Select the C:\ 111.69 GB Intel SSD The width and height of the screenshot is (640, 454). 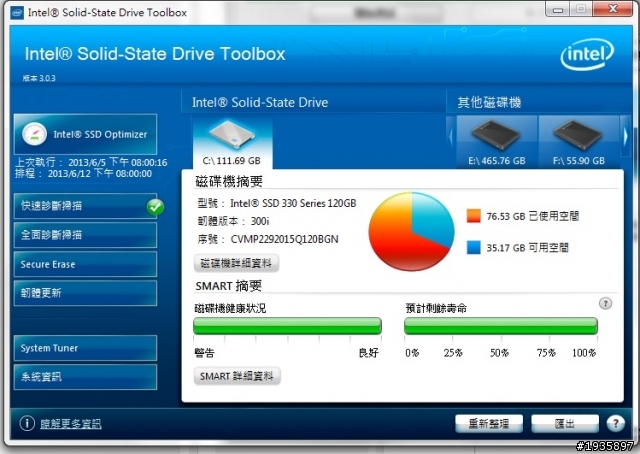[x=232, y=142]
